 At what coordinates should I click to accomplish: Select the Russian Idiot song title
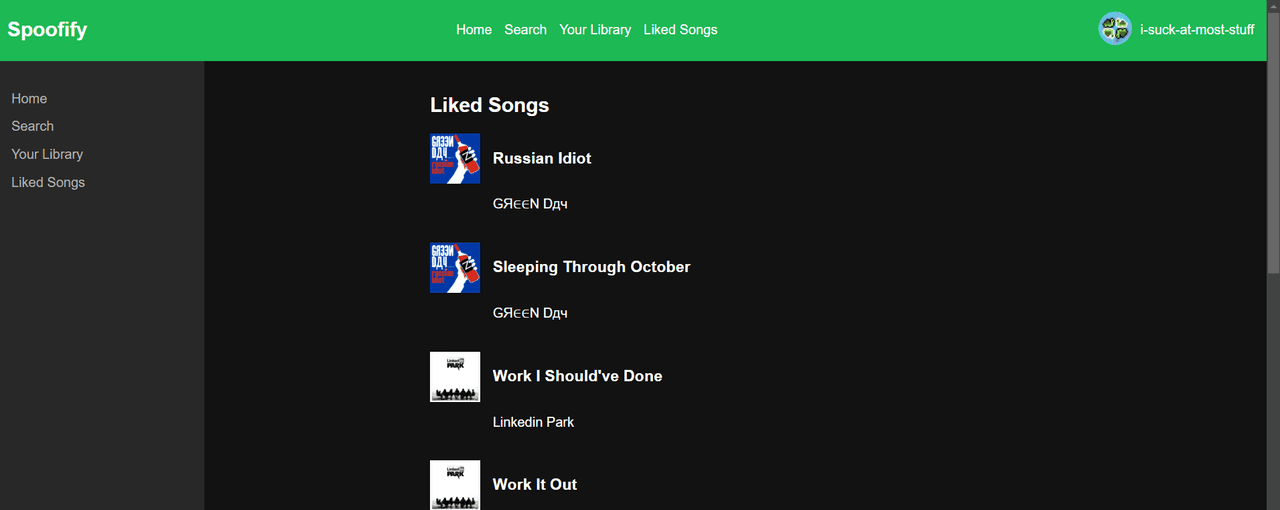[x=542, y=158]
